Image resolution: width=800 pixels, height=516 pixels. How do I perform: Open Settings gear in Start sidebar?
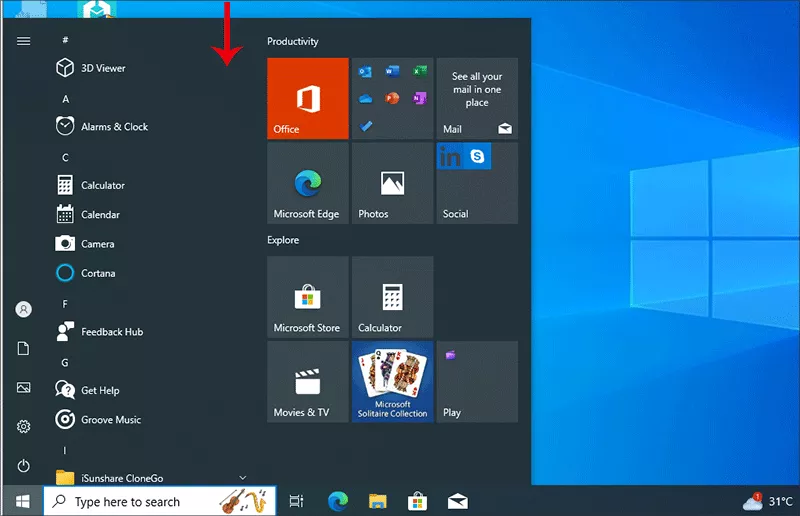[23, 427]
